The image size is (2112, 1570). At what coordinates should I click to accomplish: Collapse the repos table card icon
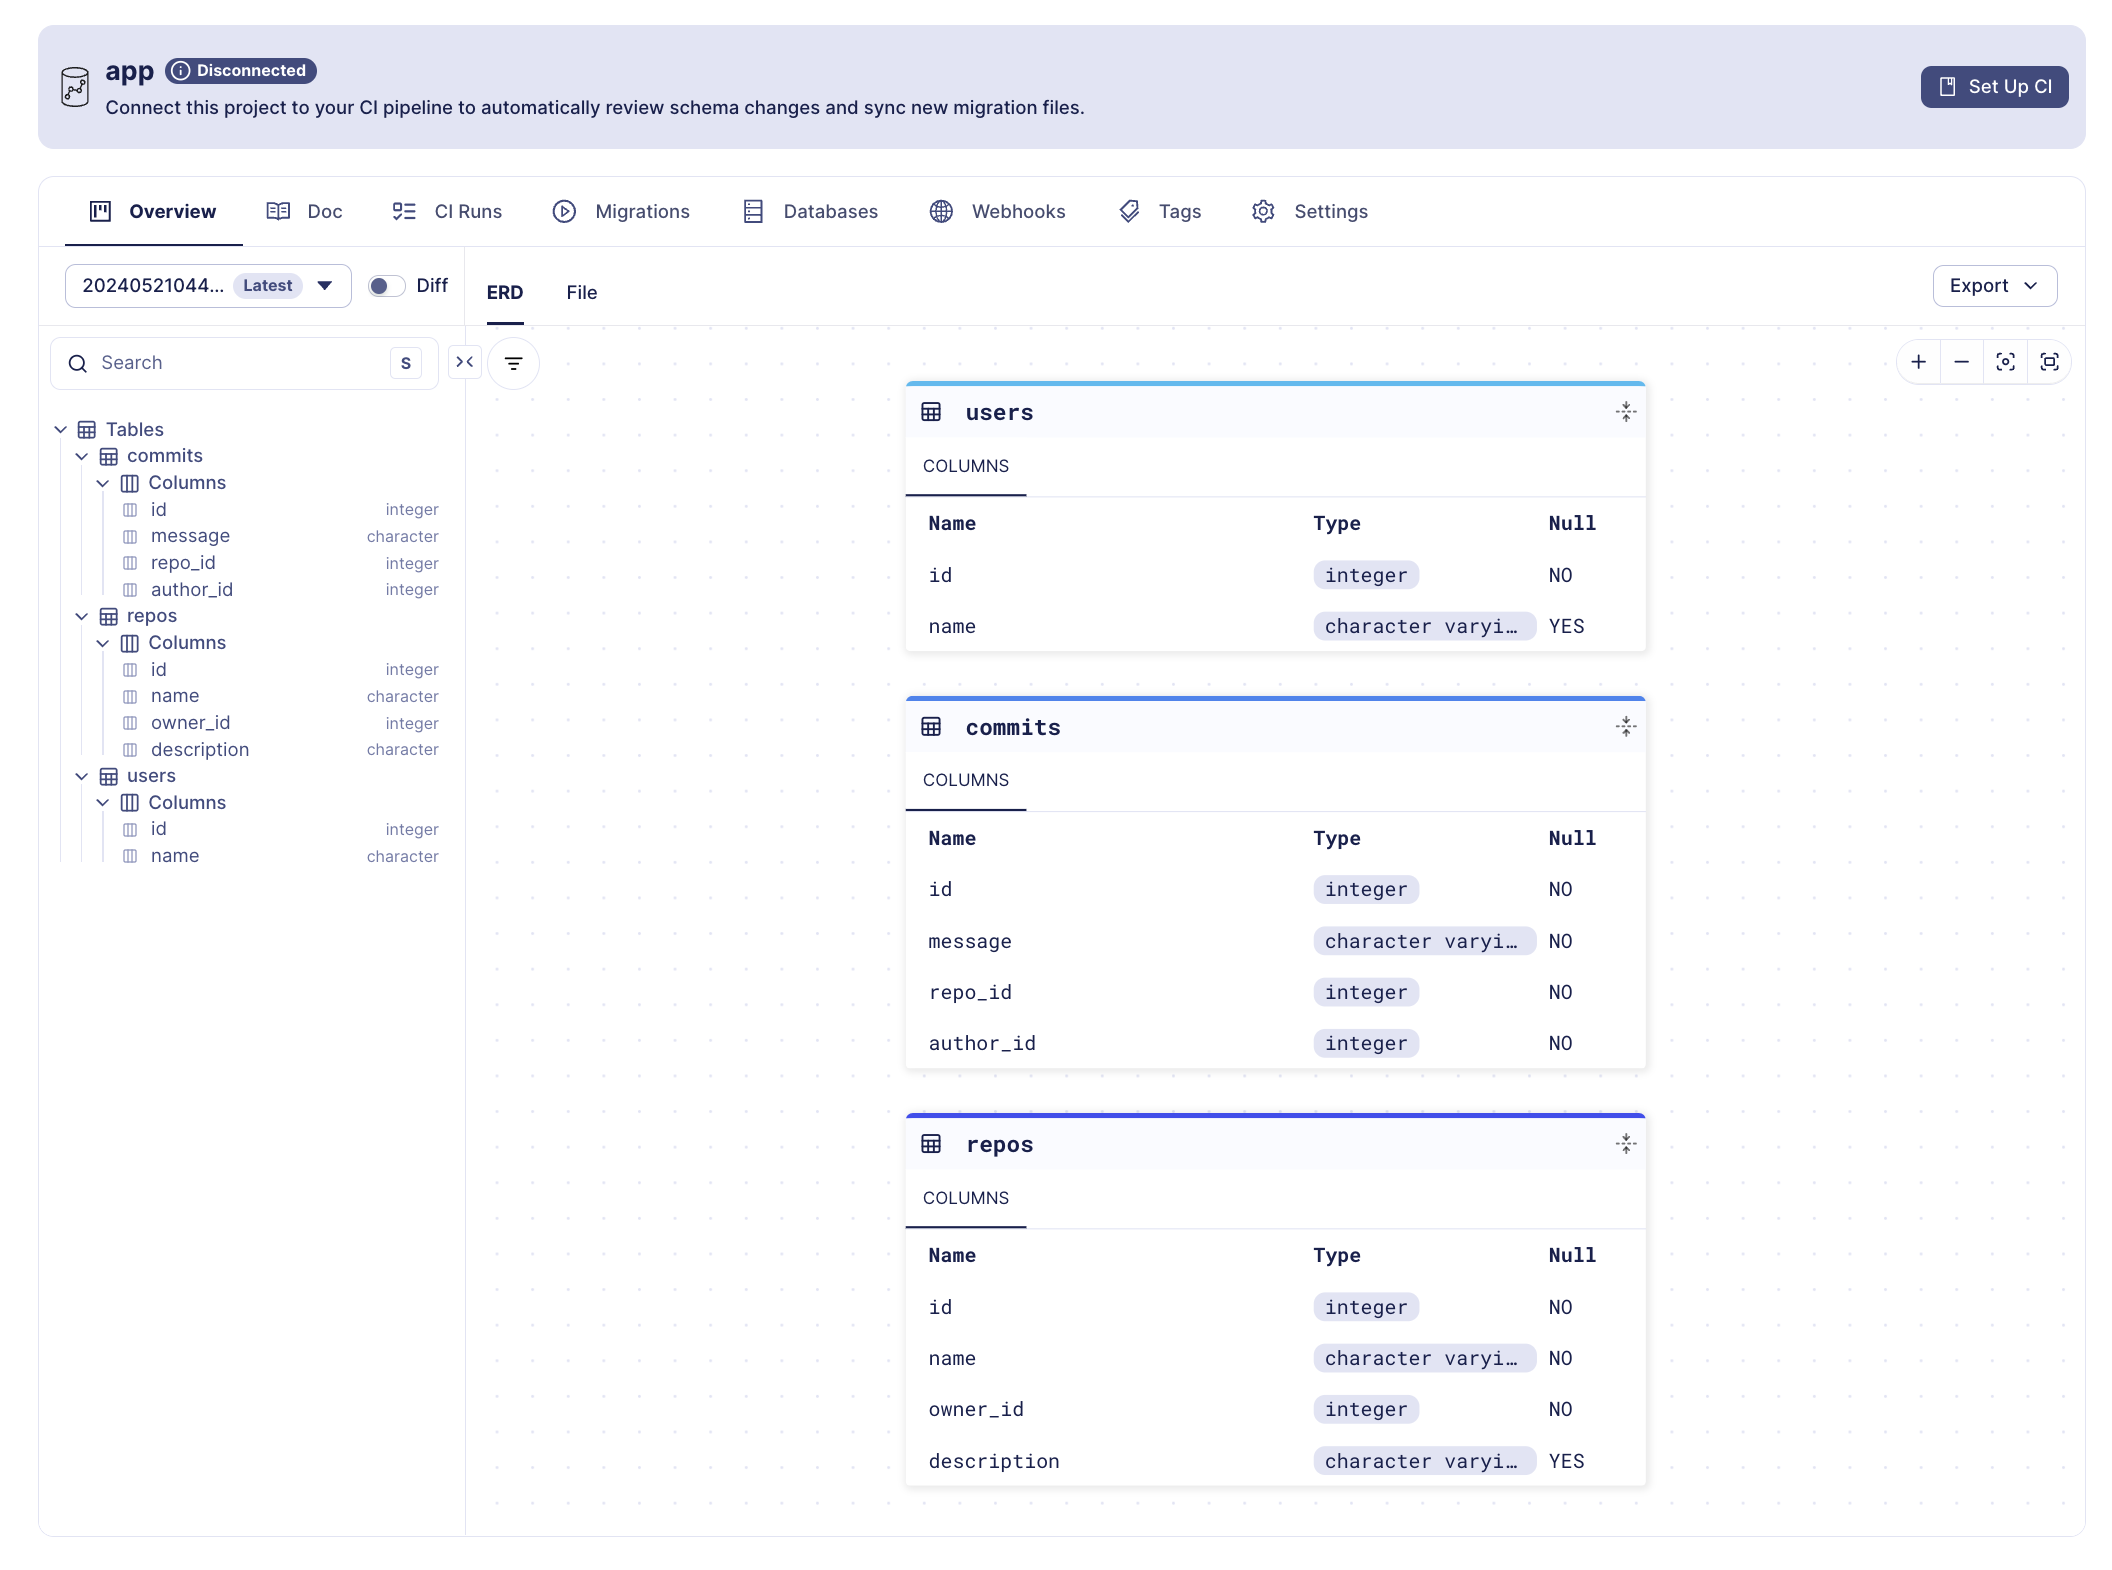tap(1625, 1144)
